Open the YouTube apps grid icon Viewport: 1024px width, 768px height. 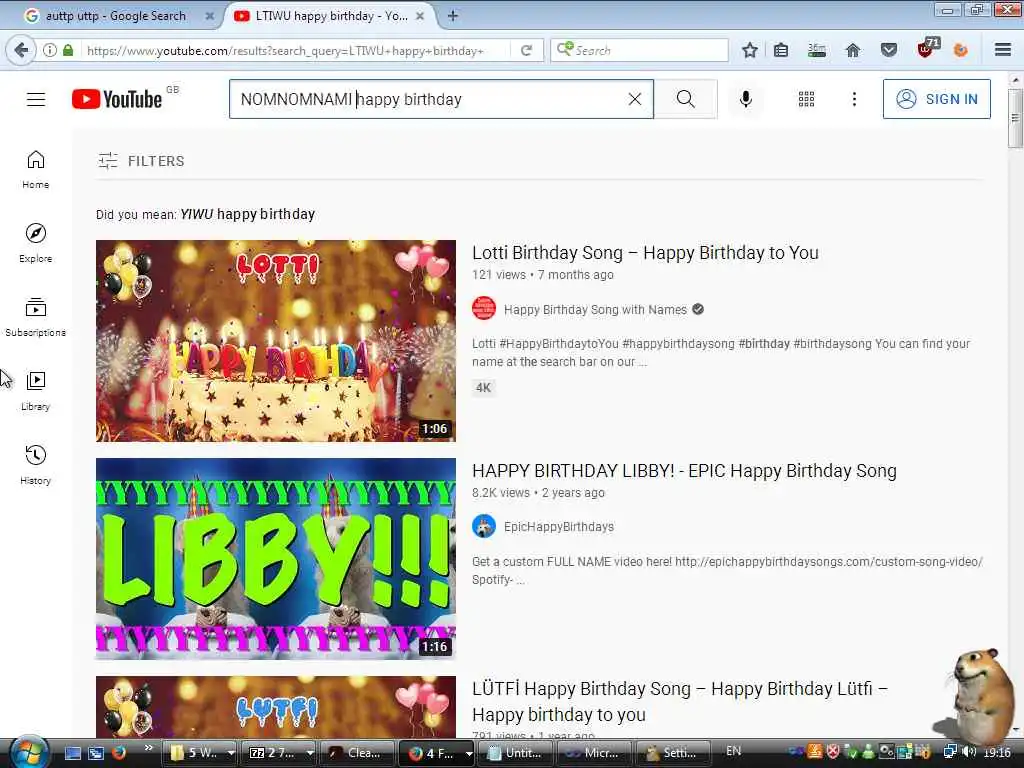click(807, 99)
